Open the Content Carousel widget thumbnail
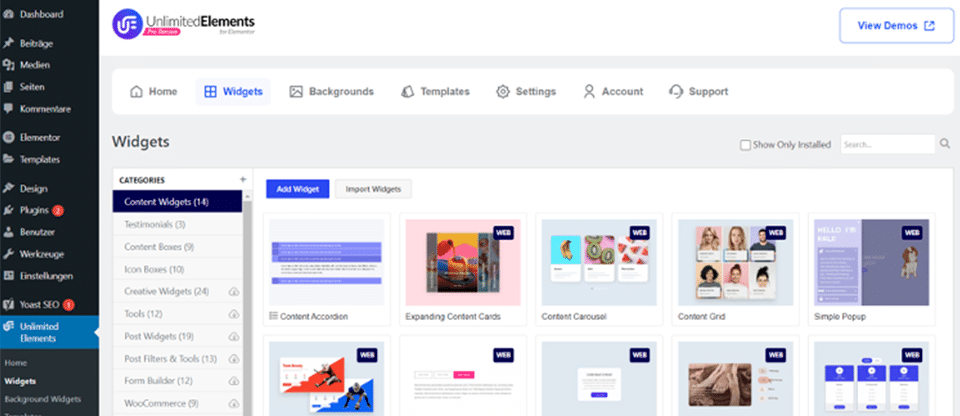 [599, 262]
